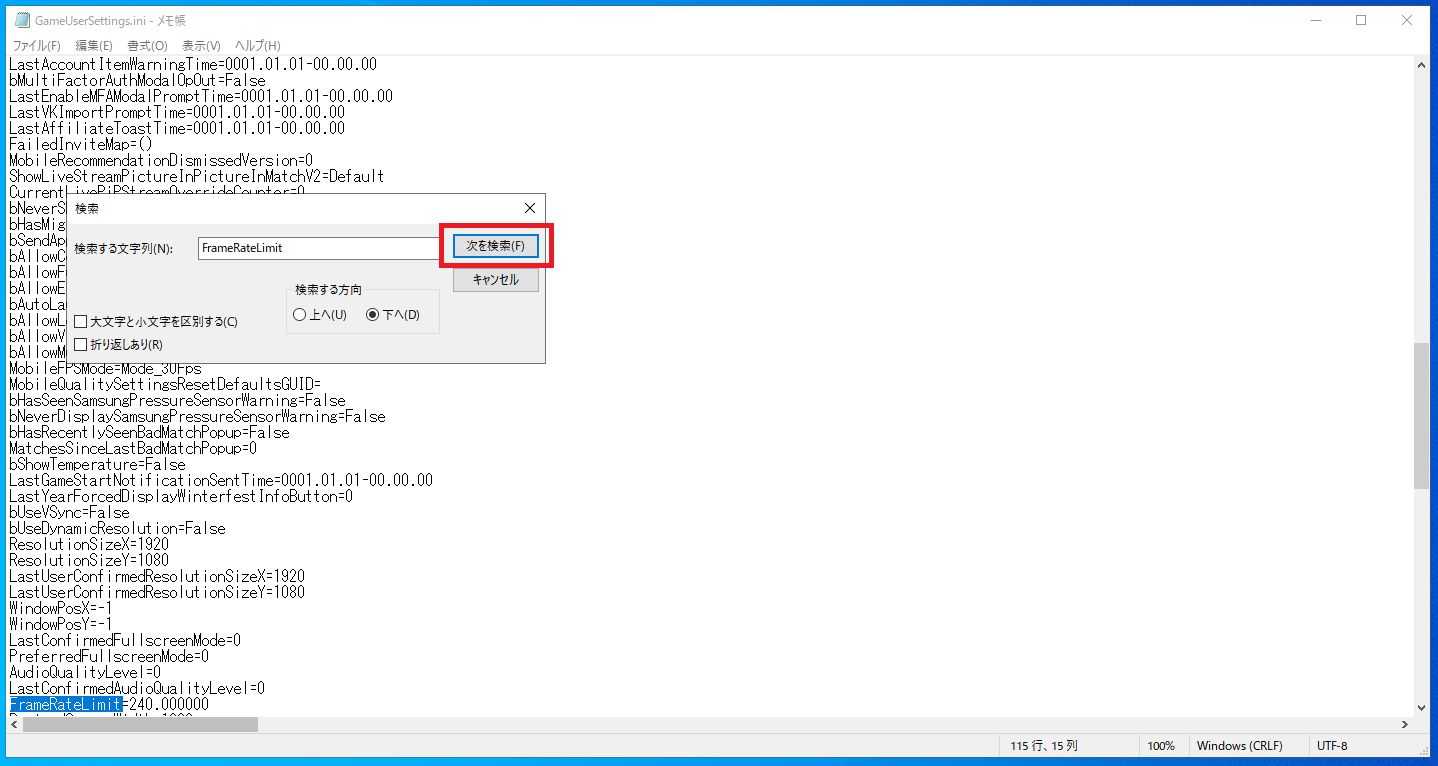Viewport: 1438px width, 766px height.
Task: Click the ResolutionSizeX=1920 line
Action: pyautogui.click(x=89, y=544)
